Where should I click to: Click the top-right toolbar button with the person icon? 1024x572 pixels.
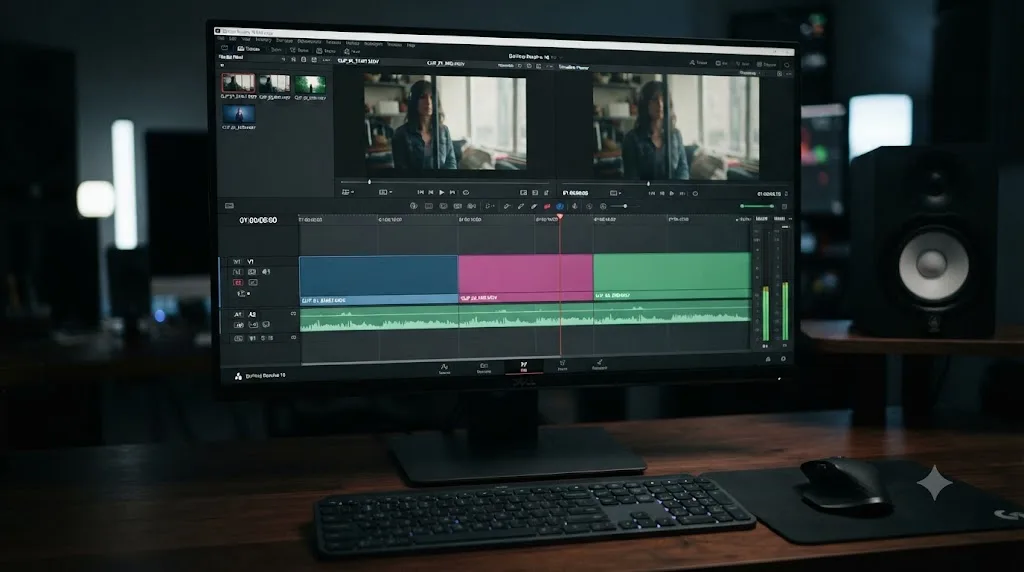(698, 63)
